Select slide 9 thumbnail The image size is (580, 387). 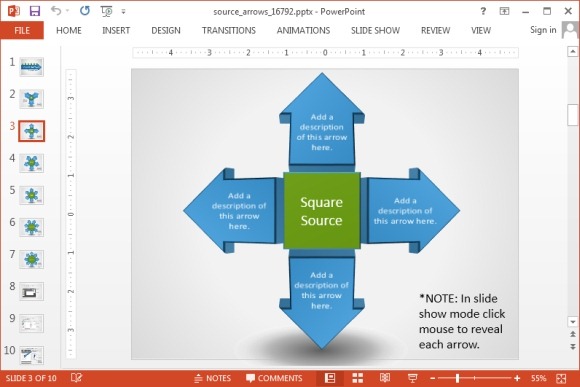pyautogui.click(x=31, y=323)
